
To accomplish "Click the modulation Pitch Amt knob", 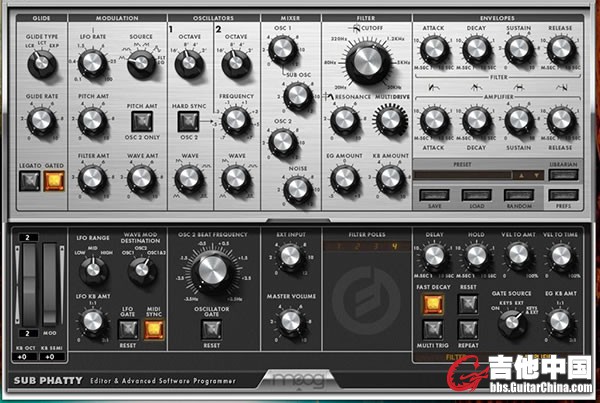I will [x=92, y=121].
